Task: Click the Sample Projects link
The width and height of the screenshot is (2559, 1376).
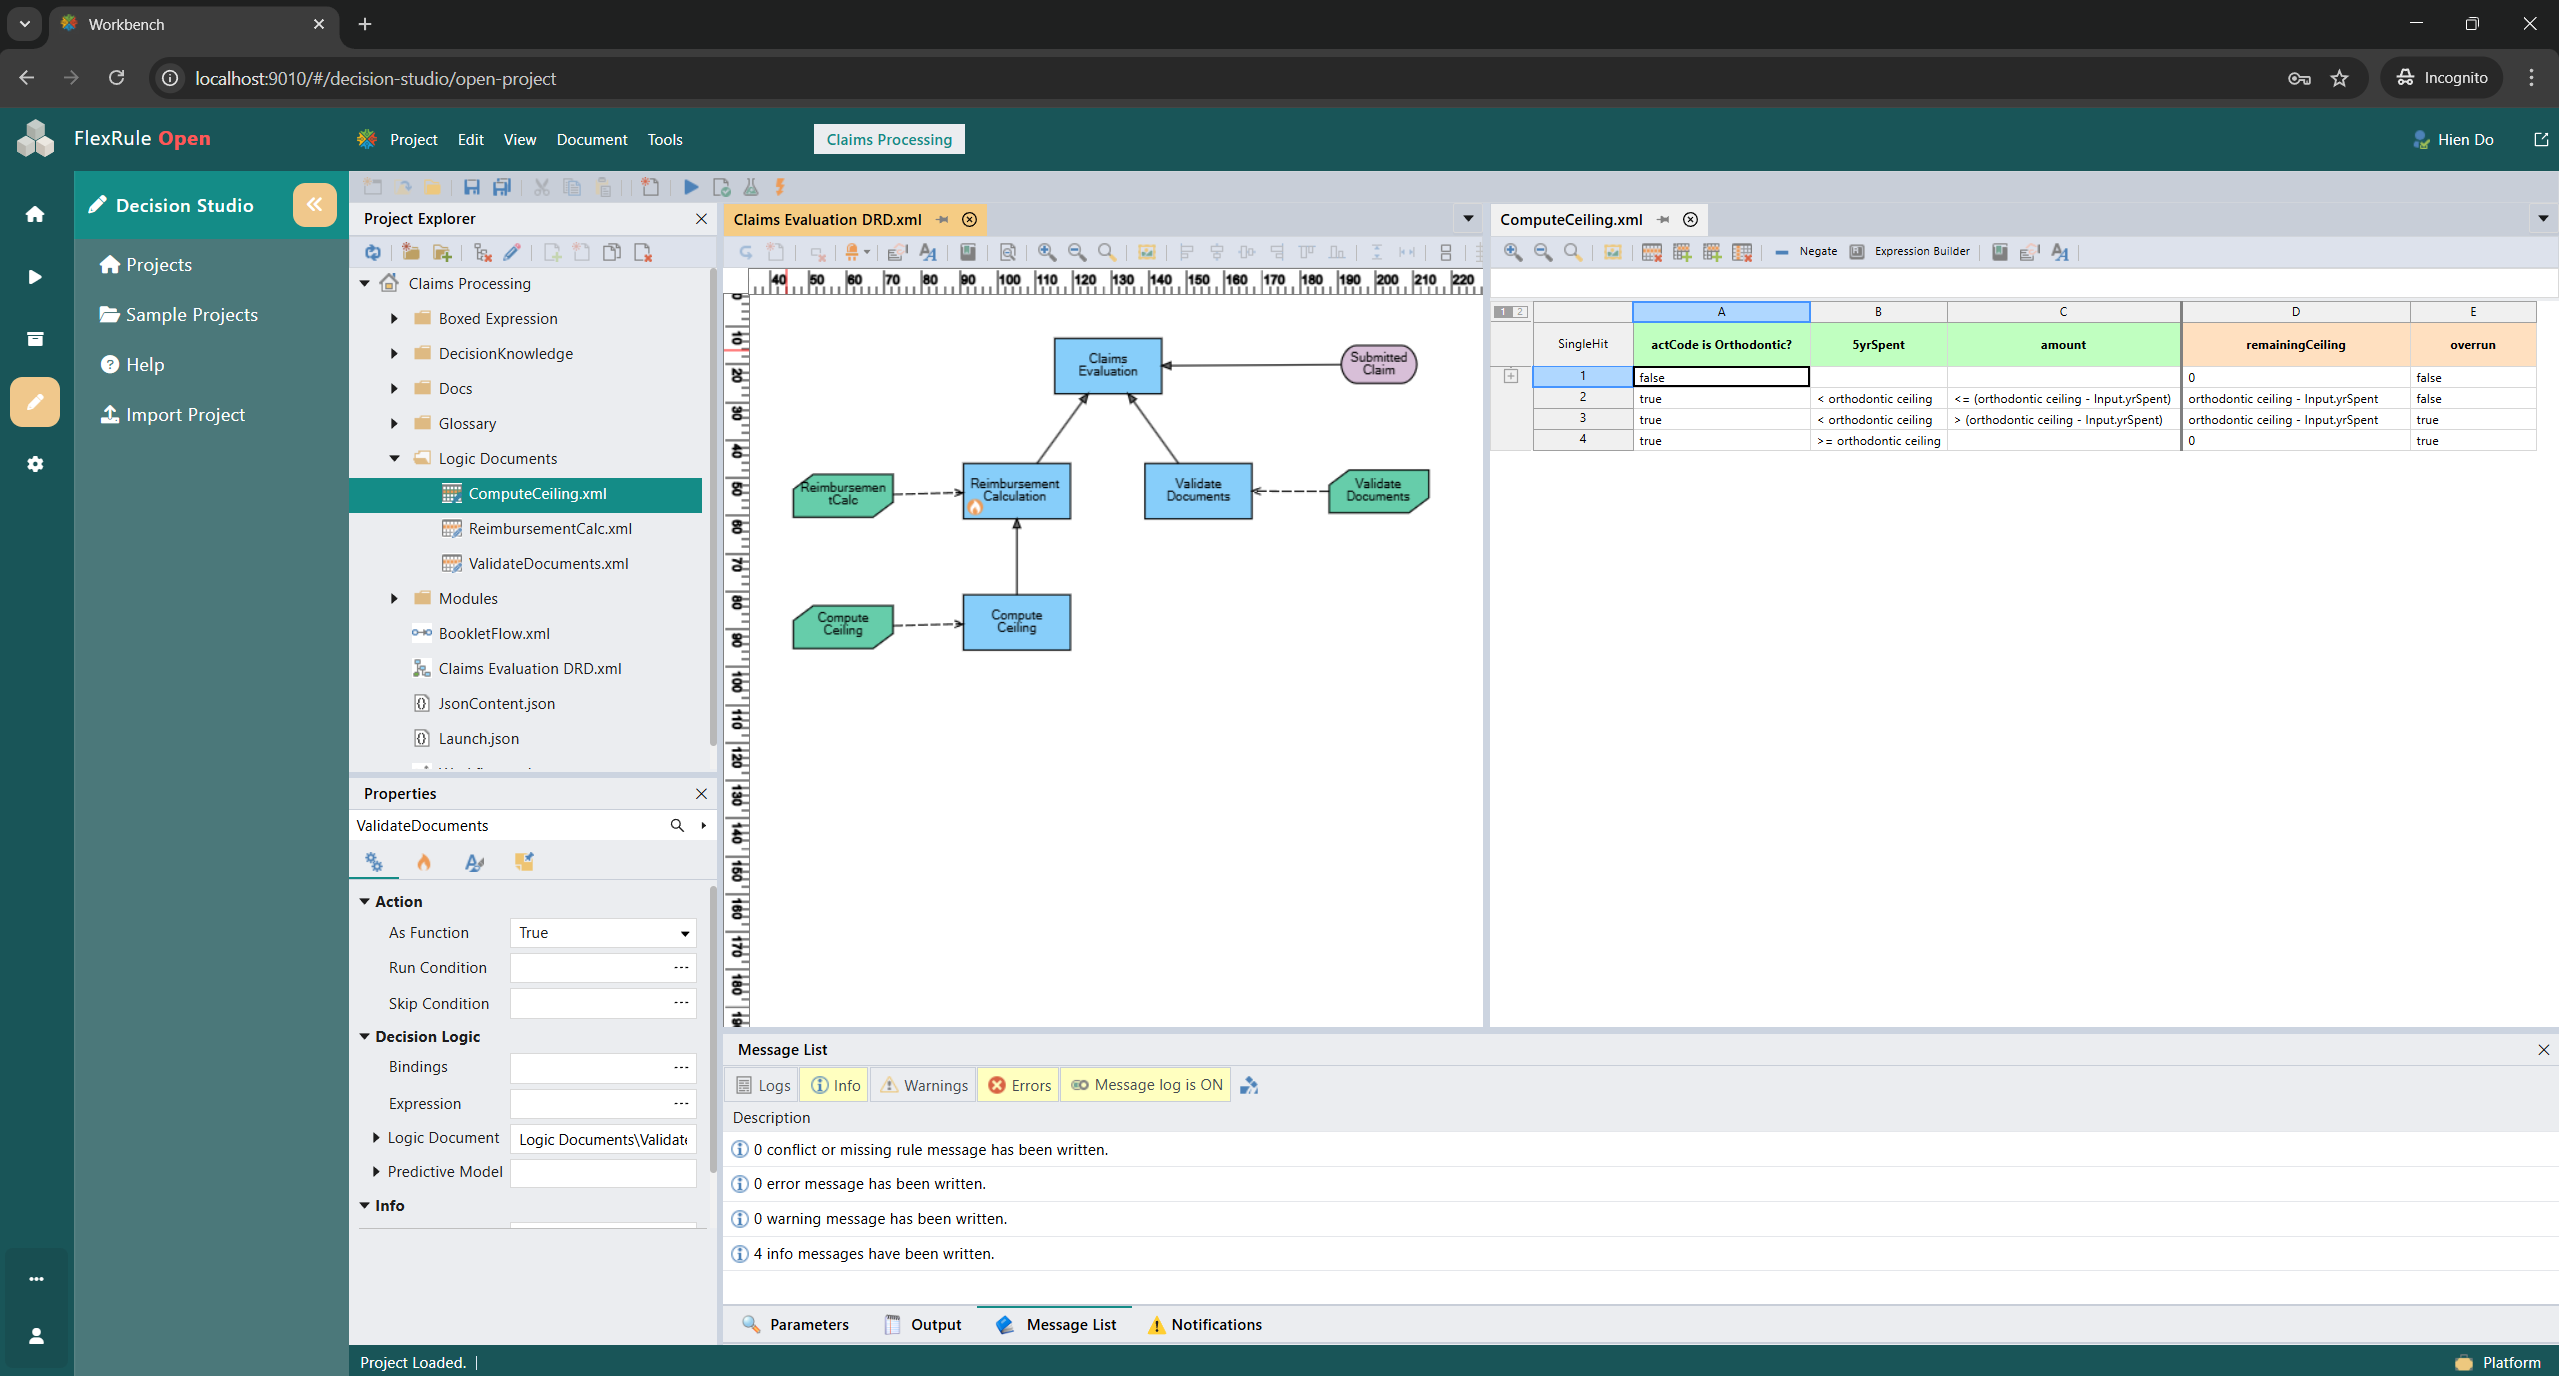Action: pyautogui.click(x=179, y=314)
